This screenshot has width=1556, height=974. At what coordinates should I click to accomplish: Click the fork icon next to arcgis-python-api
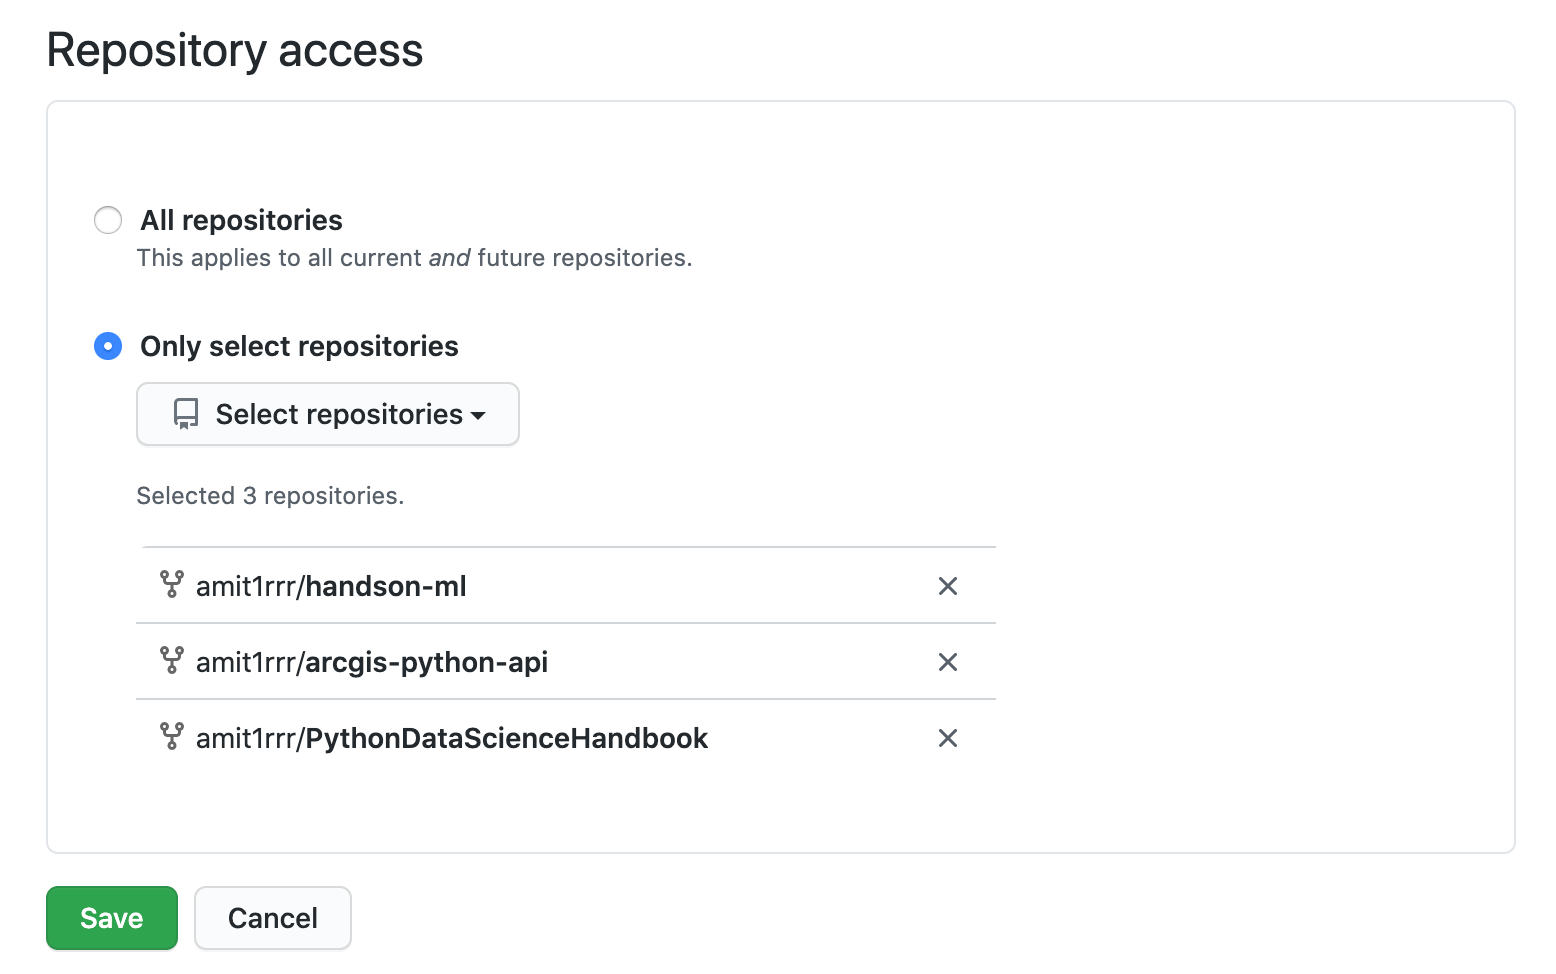tap(173, 661)
